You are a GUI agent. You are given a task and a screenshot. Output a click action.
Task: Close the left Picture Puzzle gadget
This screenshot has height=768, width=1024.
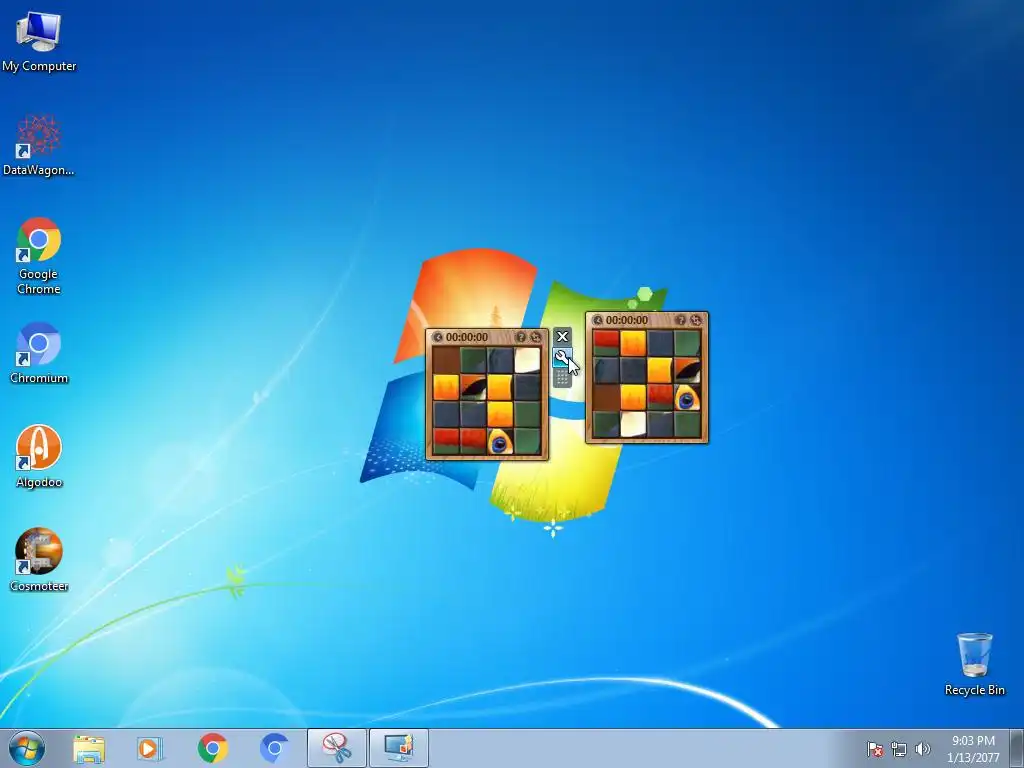click(x=562, y=337)
